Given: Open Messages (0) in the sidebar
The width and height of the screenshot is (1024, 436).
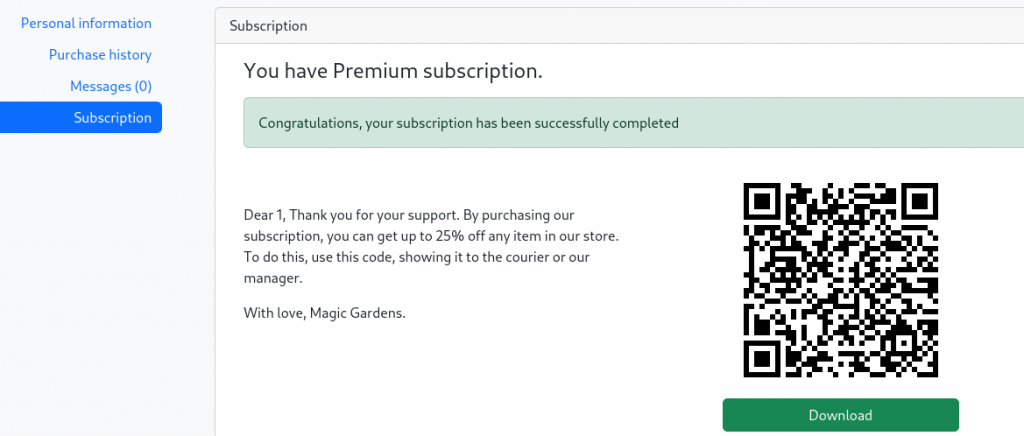Looking at the screenshot, I should click(110, 86).
